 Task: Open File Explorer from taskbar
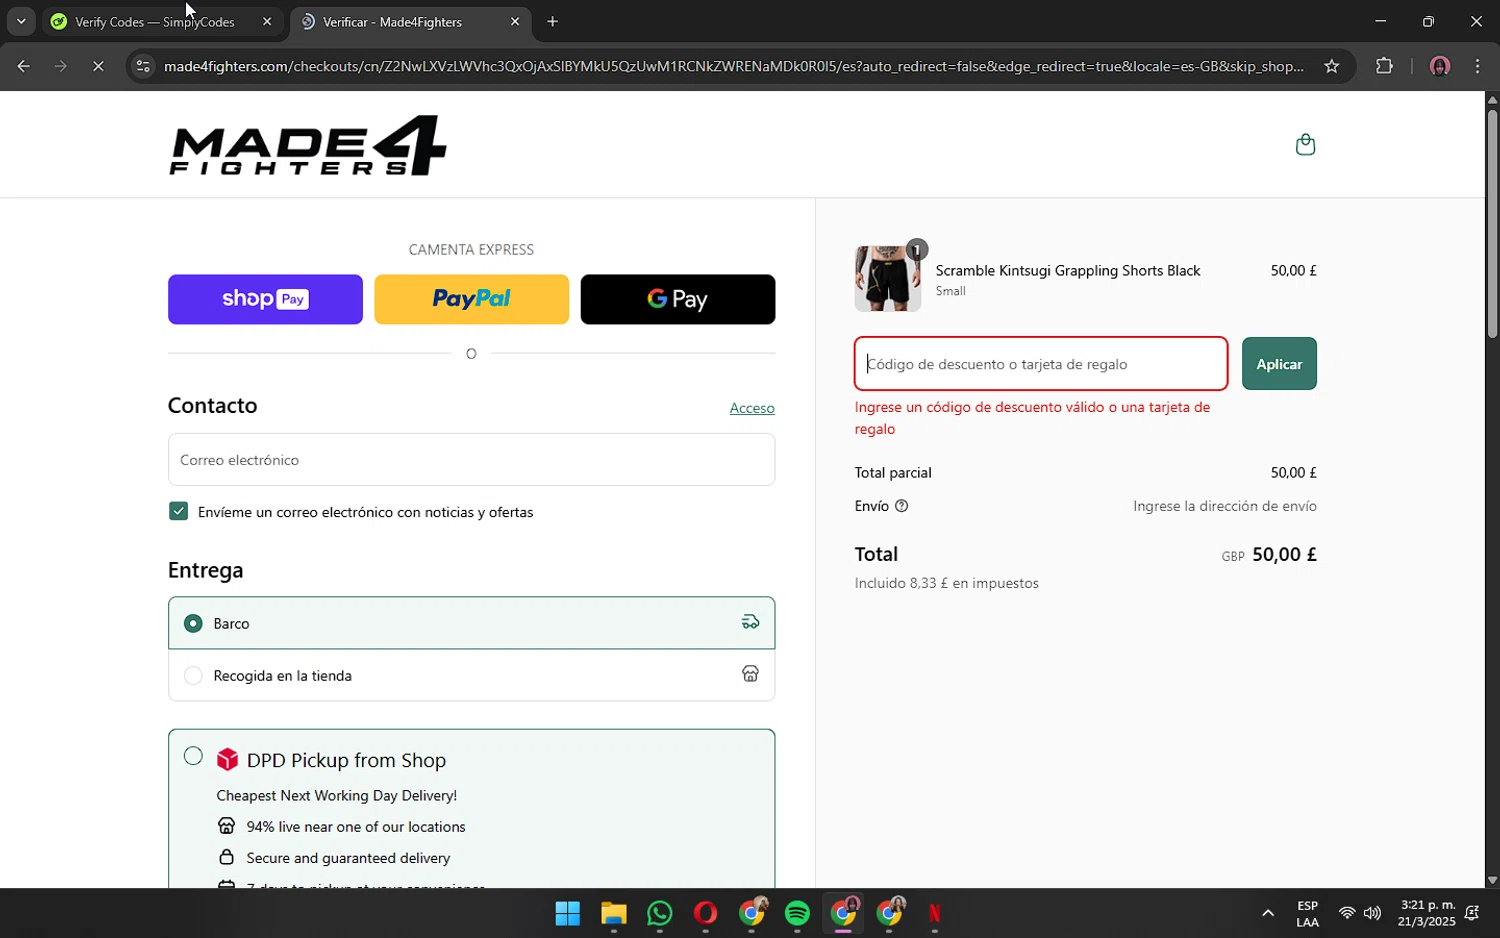(x=613, y=913)
